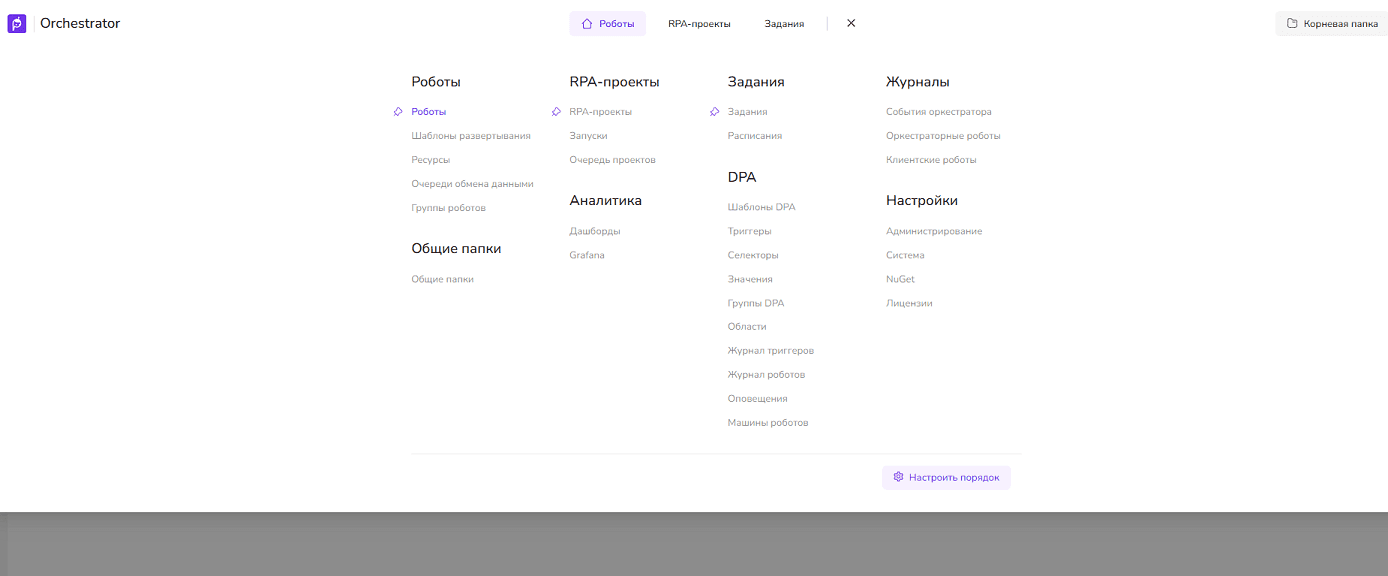Go to Лицензии in Настройки
Screen dimensions: 1388x576
(x=908, y=303)
